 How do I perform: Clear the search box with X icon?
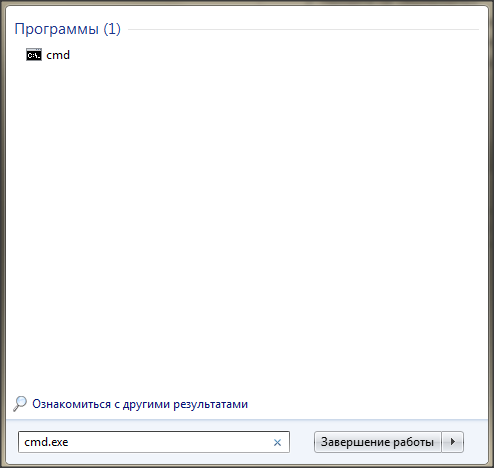tap(277, 442)
